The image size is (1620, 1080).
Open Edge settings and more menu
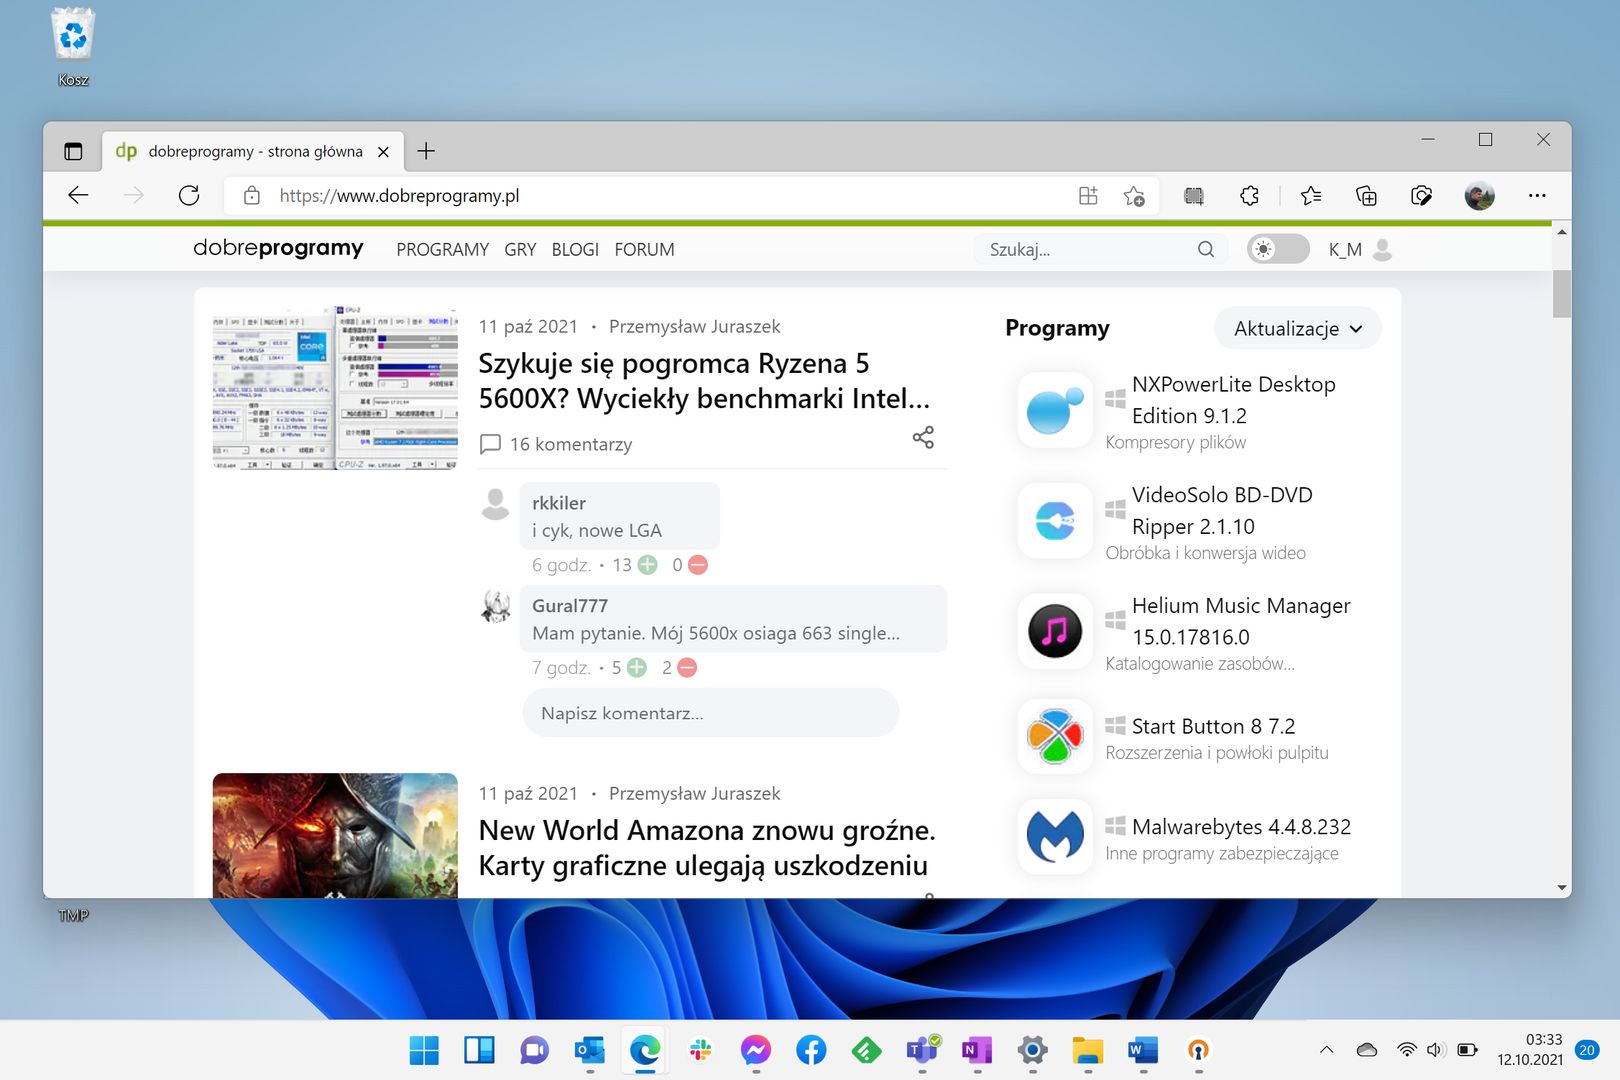click(1537, 196)
